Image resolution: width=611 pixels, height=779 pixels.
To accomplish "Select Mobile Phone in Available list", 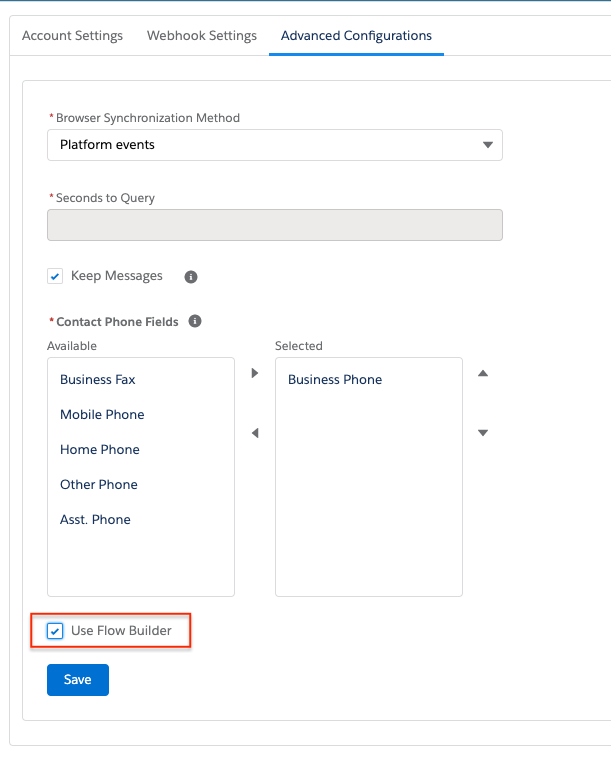I will (102, 415).
